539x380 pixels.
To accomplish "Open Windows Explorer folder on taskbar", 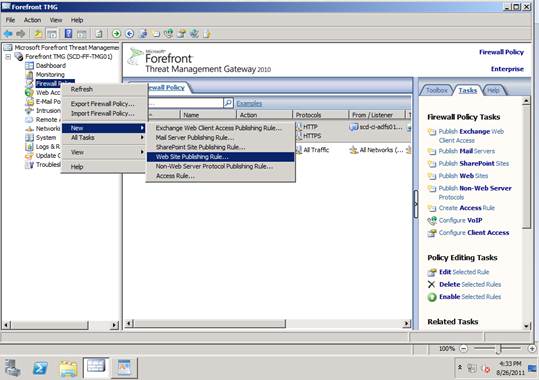I will 68,368.
